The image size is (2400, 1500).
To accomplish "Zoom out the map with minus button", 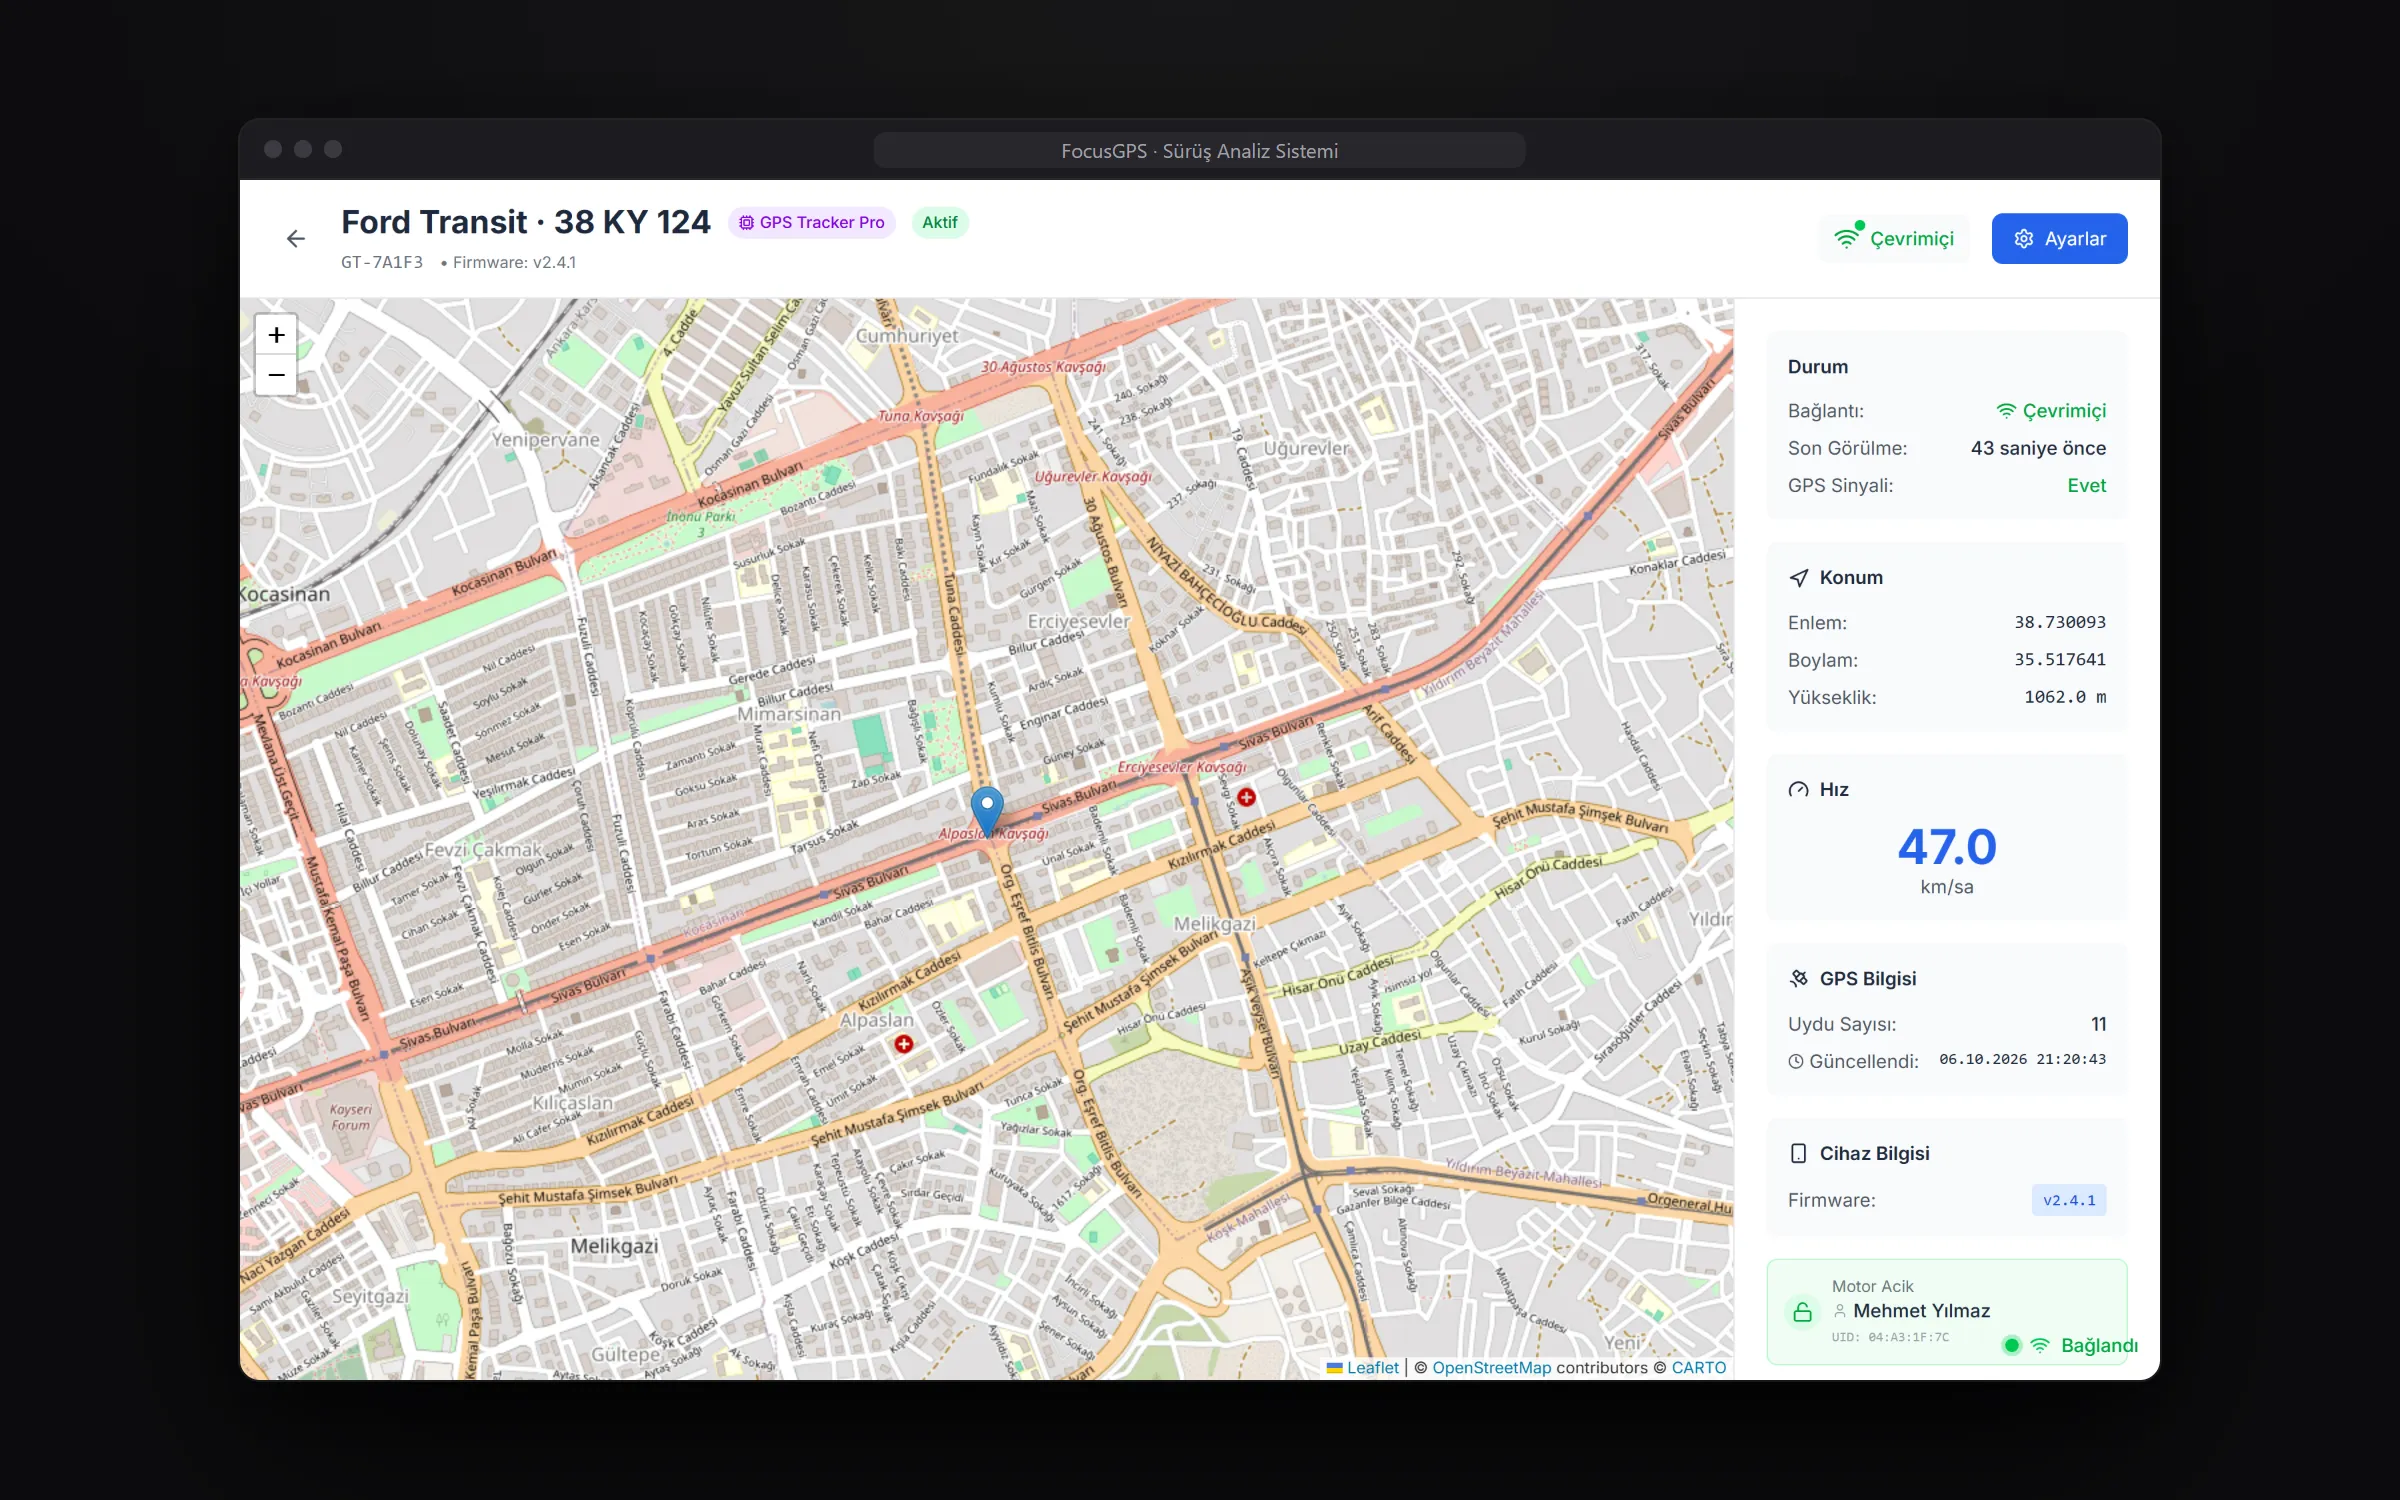I will point(276,375).
